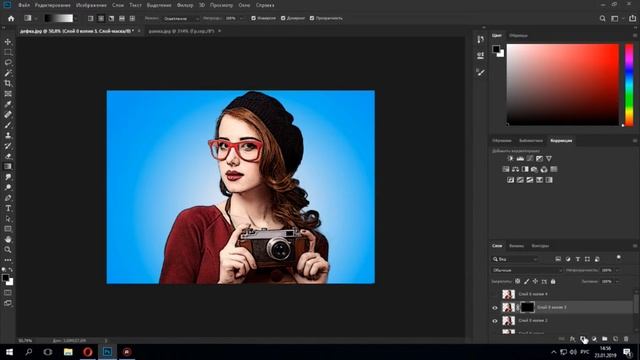Select the Magic Wand tool
Screen dimensions: 640x360
[8, 73]
